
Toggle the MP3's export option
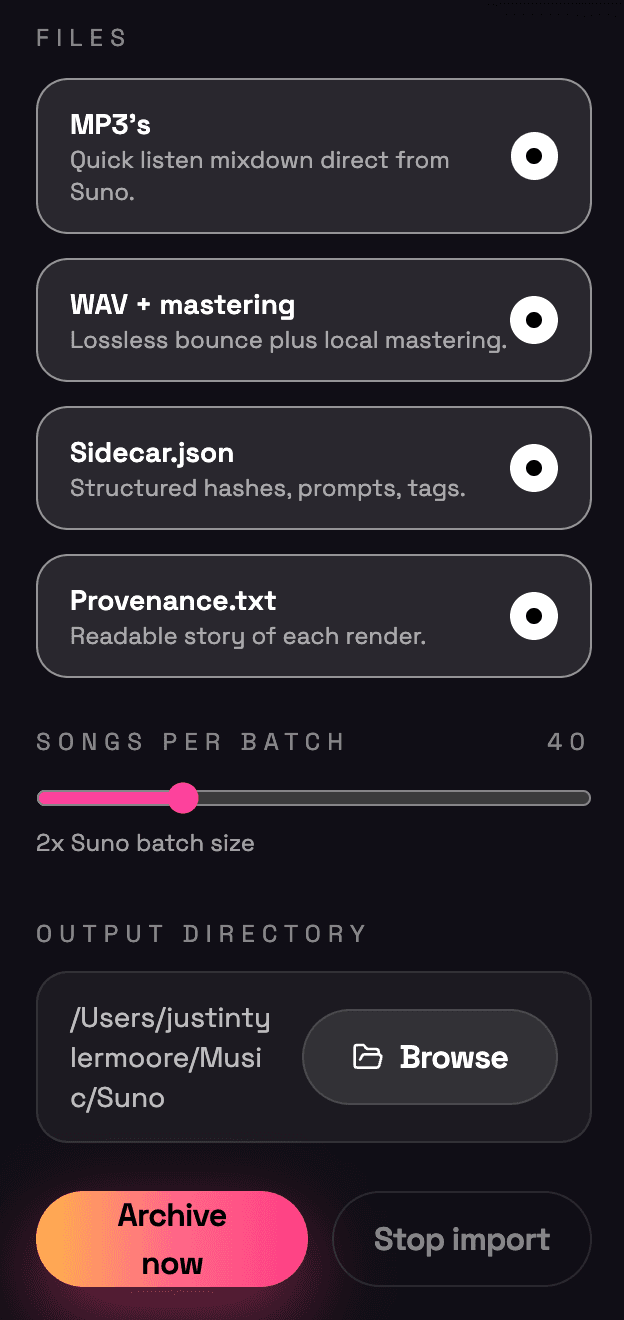point(534,156)
